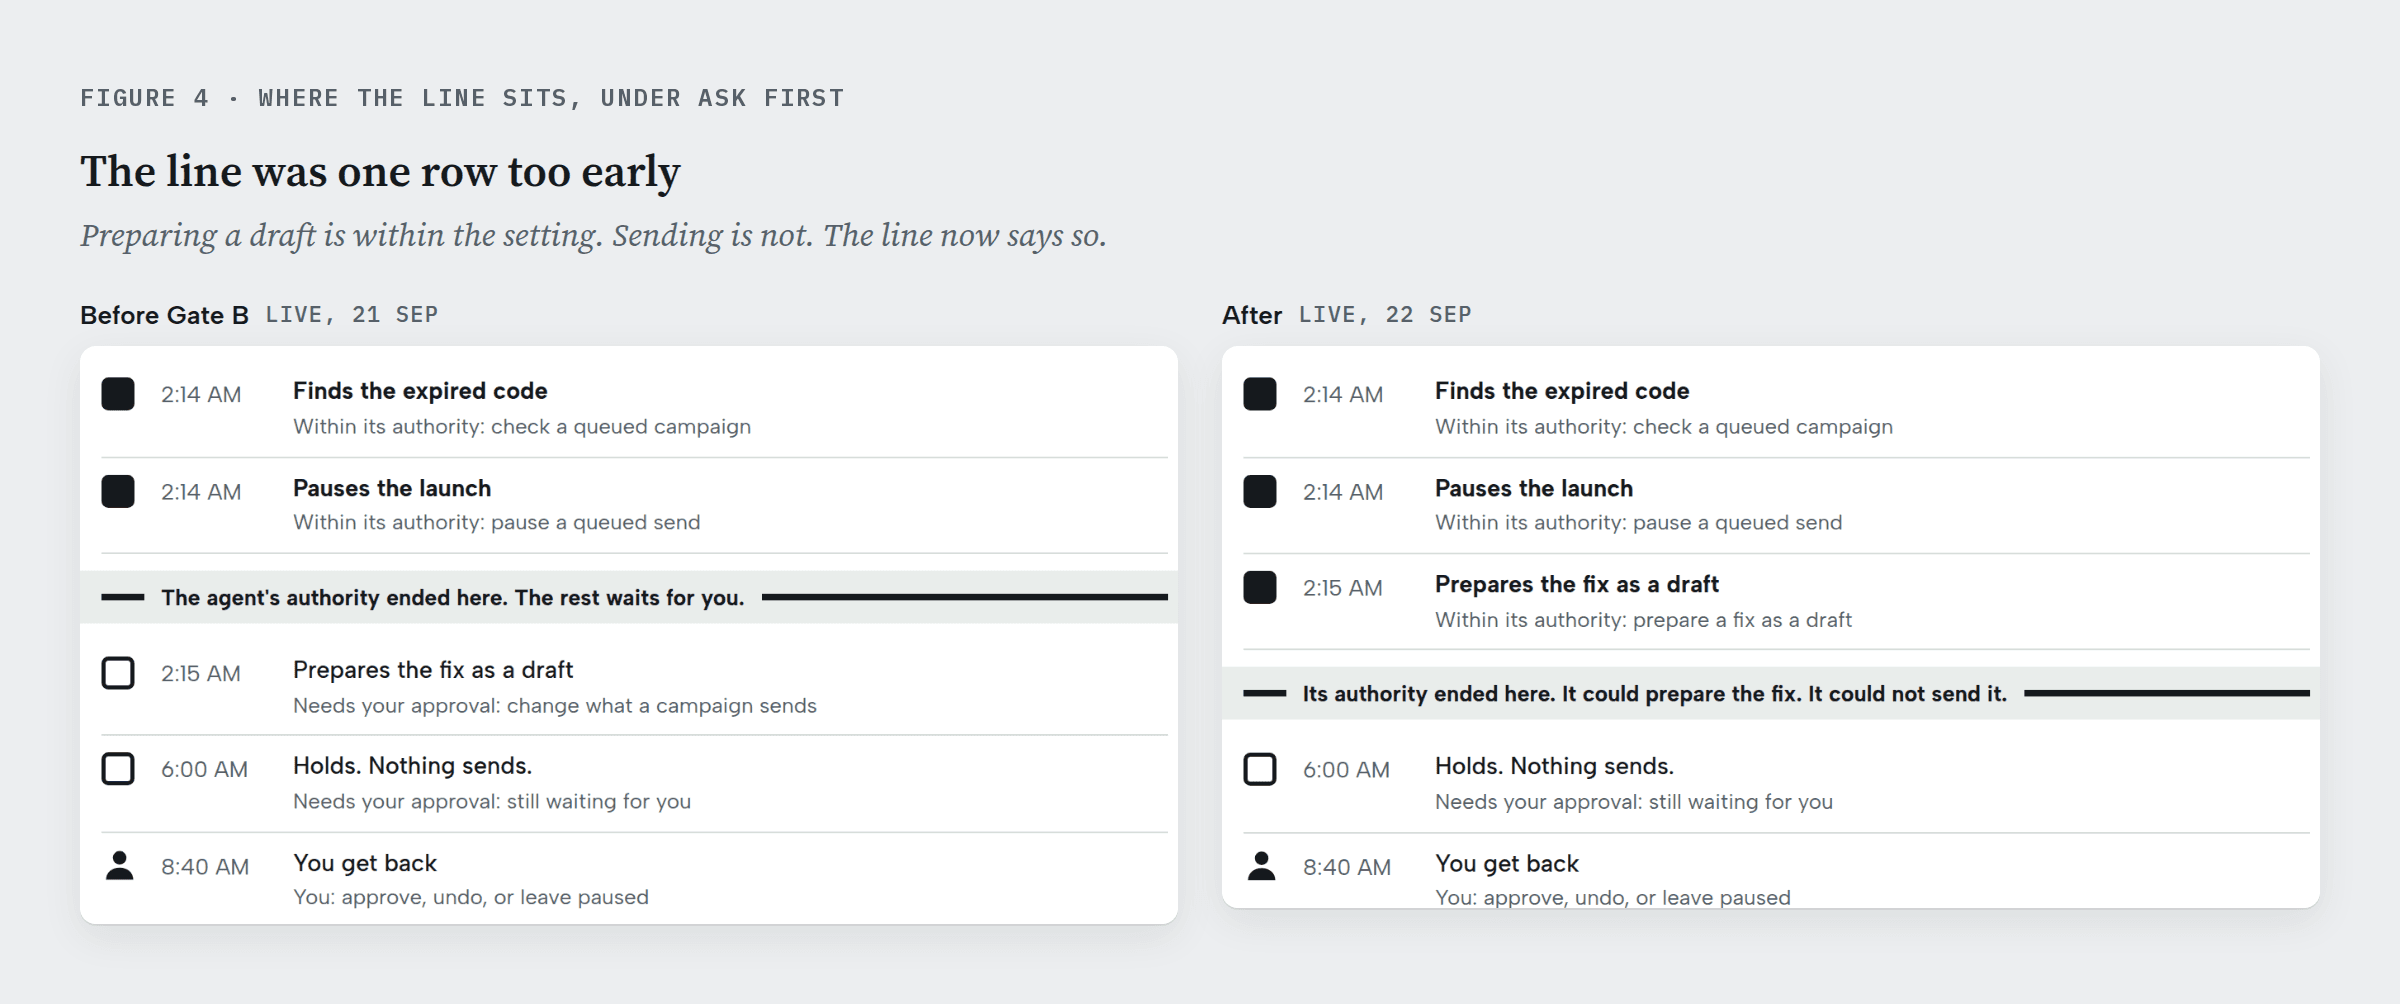
Task: Click the italic subtitle 'Preparing a draft is within the setting'
Action: click(593, 236)
